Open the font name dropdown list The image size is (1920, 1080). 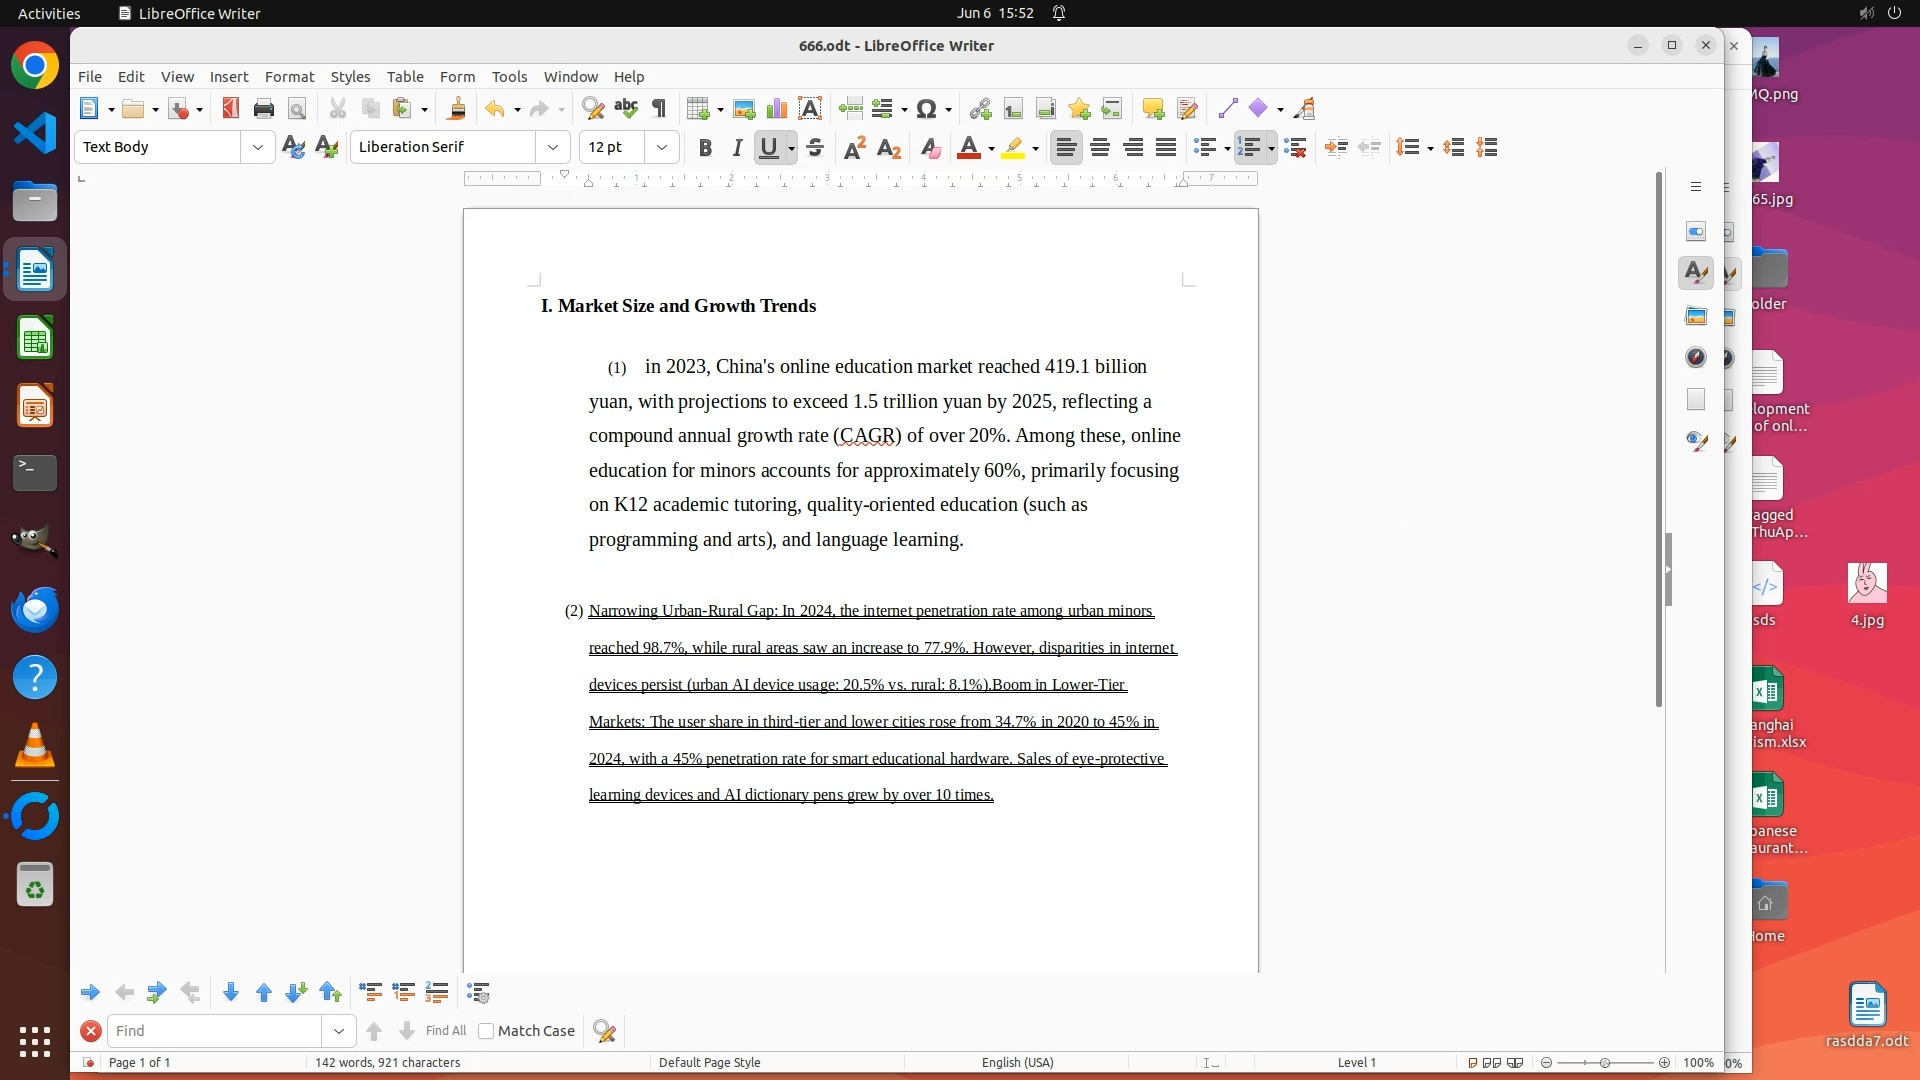pyautogui.click(x=552, y=147)
